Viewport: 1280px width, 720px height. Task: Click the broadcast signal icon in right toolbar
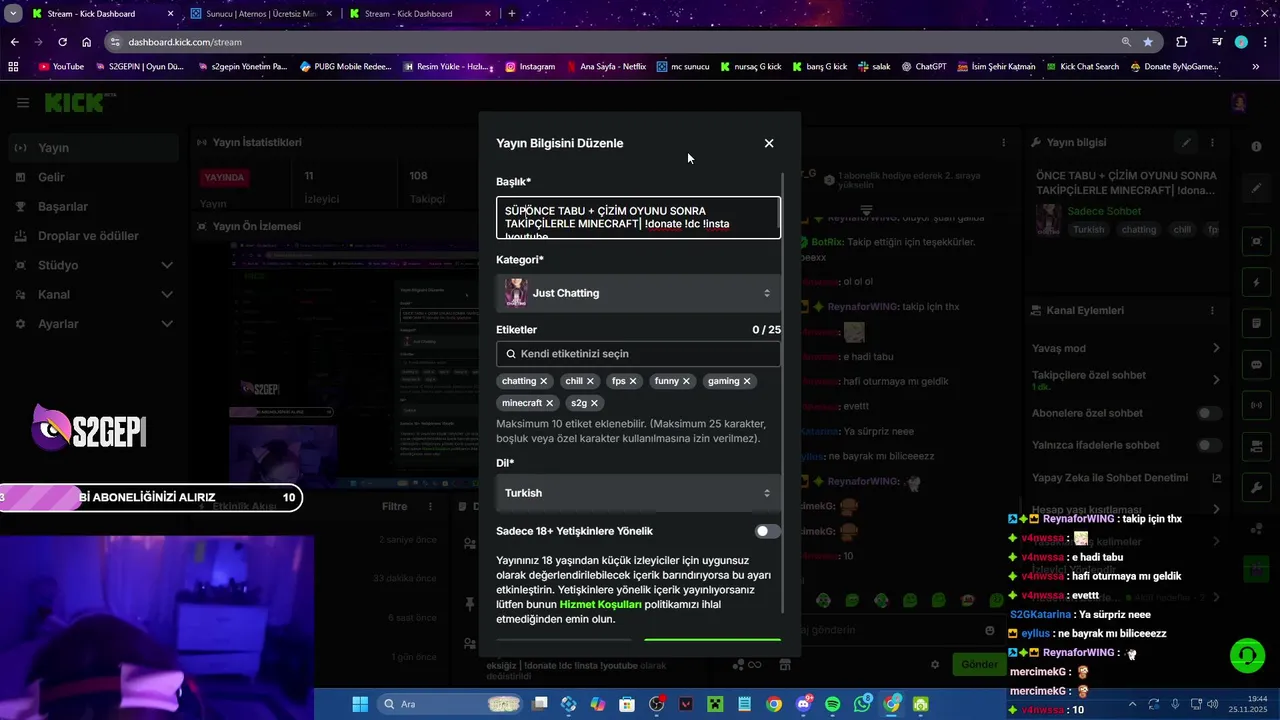(1256, 406)
